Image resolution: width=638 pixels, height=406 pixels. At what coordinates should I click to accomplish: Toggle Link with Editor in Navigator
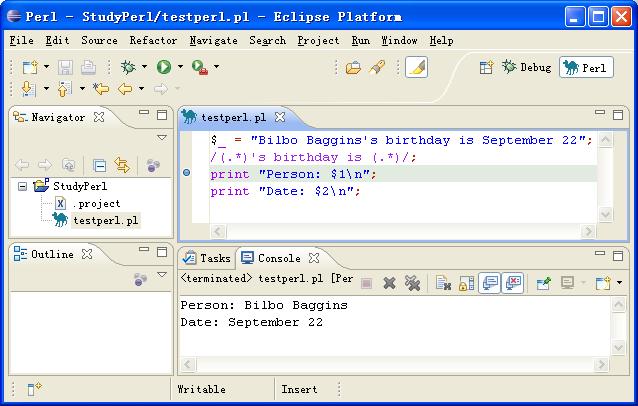coord(122,165)
